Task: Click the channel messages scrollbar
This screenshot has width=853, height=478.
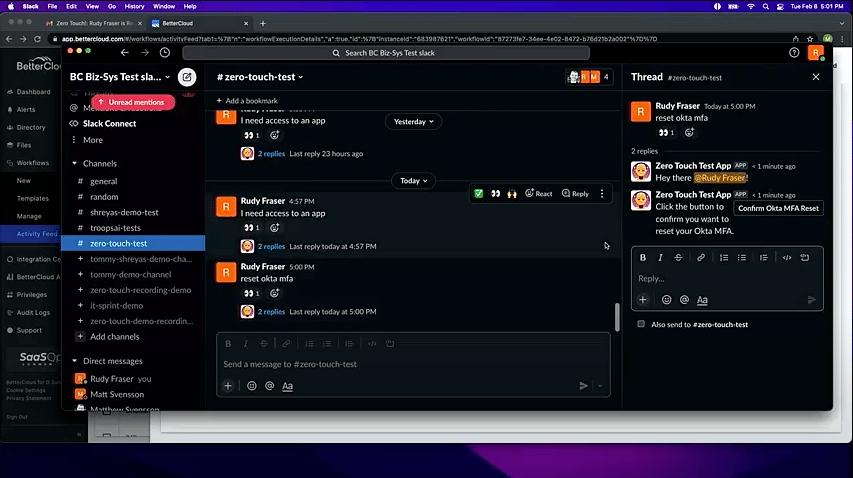Action: [616, 317]
